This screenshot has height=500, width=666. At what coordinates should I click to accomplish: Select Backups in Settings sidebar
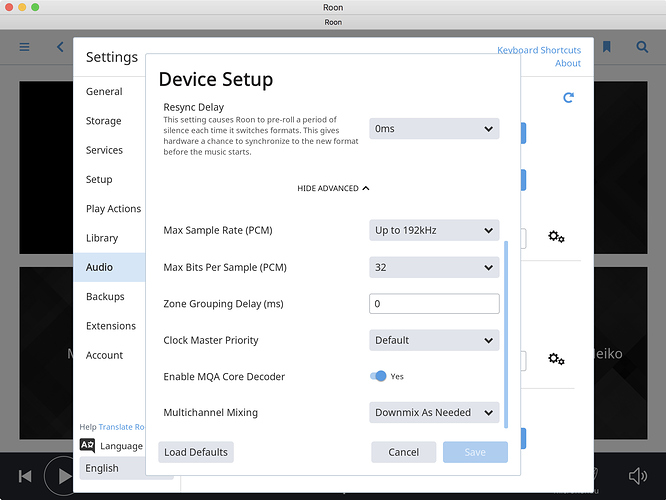coord(105,297)
